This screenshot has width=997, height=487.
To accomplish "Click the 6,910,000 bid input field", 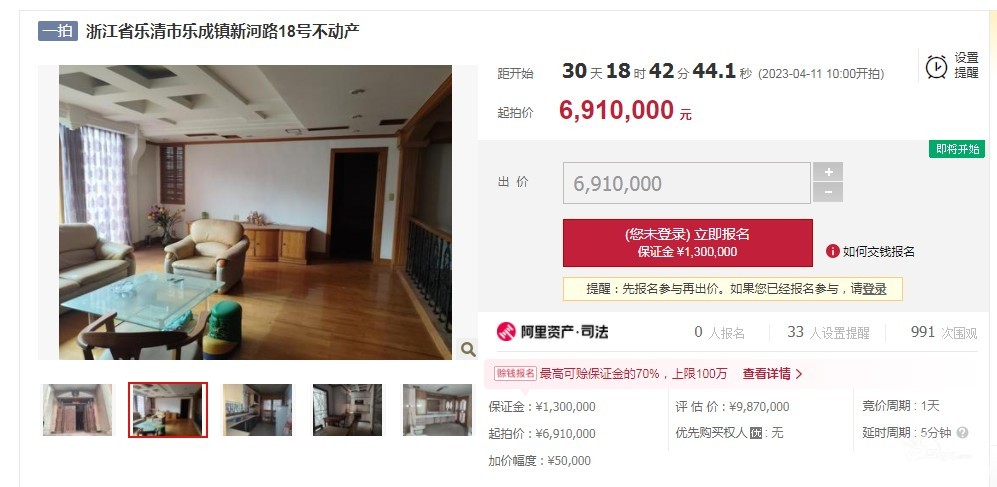I will (687, 183).
